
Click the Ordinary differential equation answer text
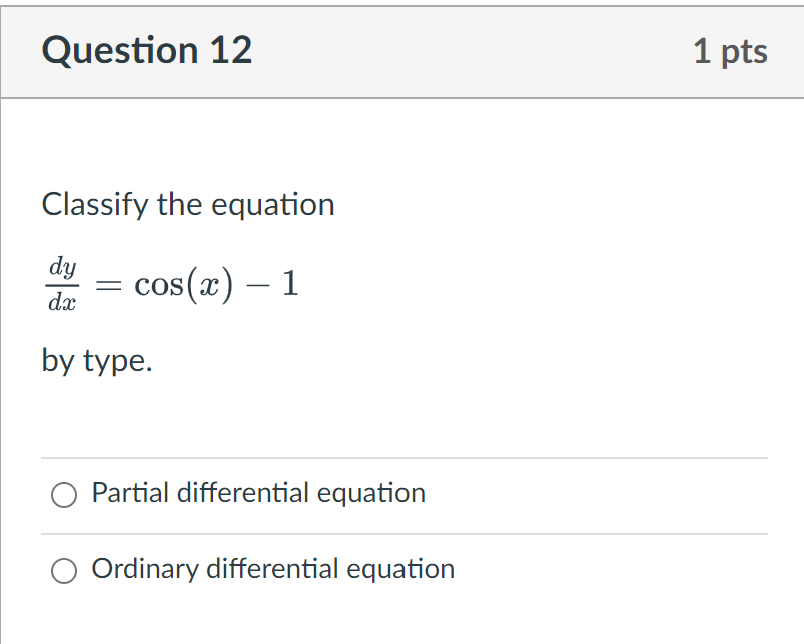click(x=272, y=569)
